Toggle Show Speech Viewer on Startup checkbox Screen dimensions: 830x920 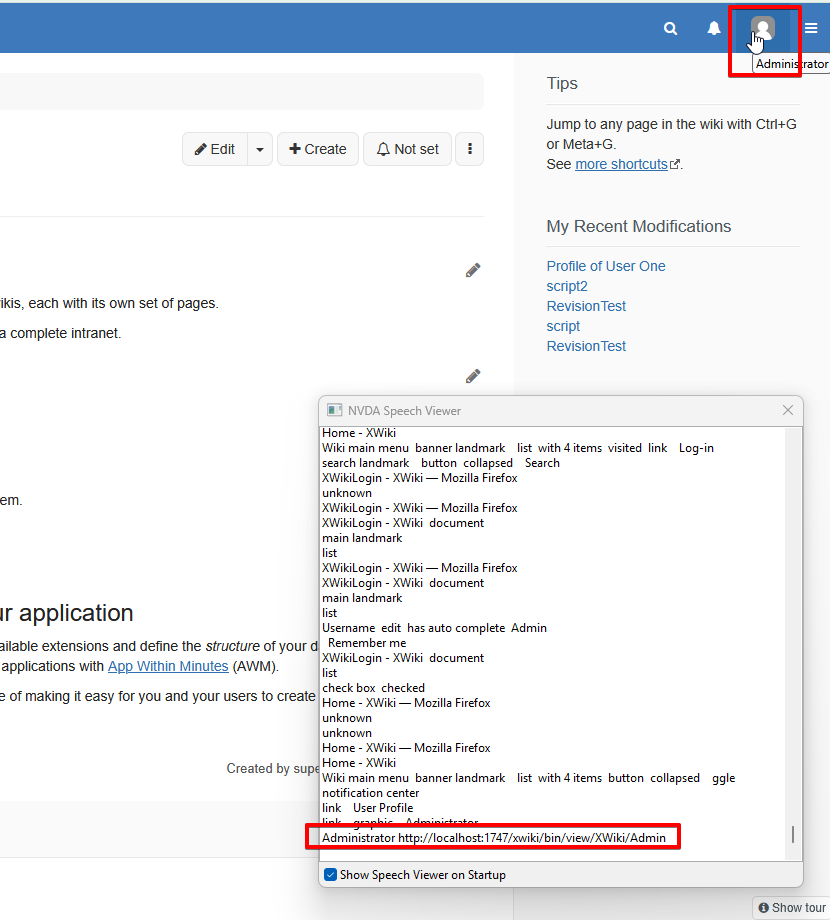(x=331, y=875)
